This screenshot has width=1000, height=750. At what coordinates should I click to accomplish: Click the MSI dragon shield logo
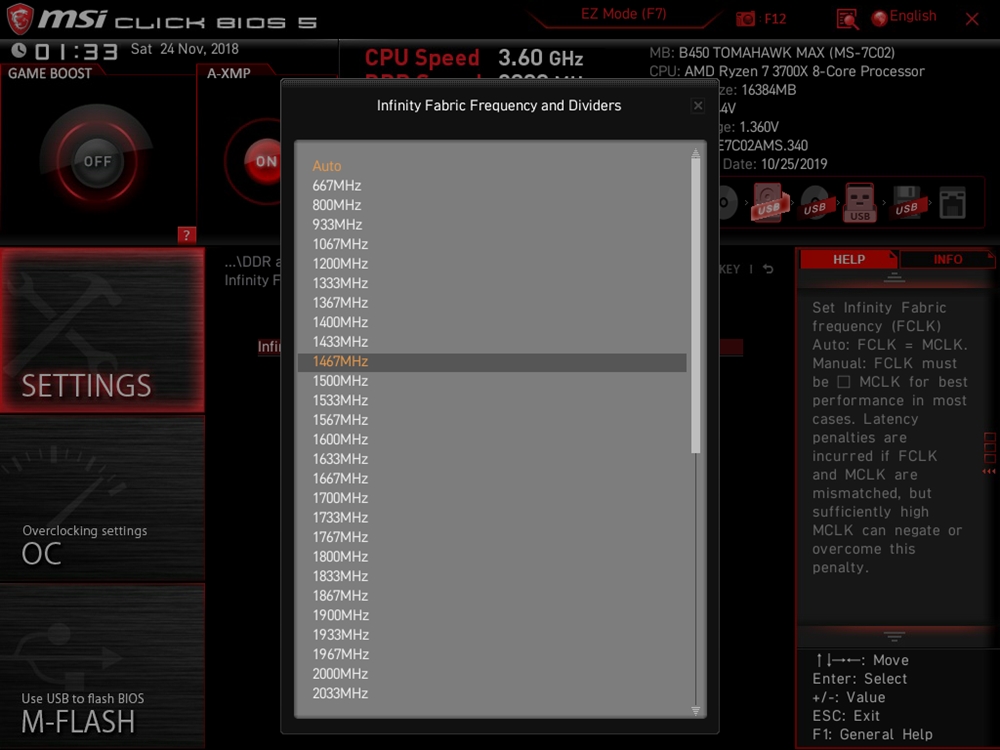pos(19,18)
